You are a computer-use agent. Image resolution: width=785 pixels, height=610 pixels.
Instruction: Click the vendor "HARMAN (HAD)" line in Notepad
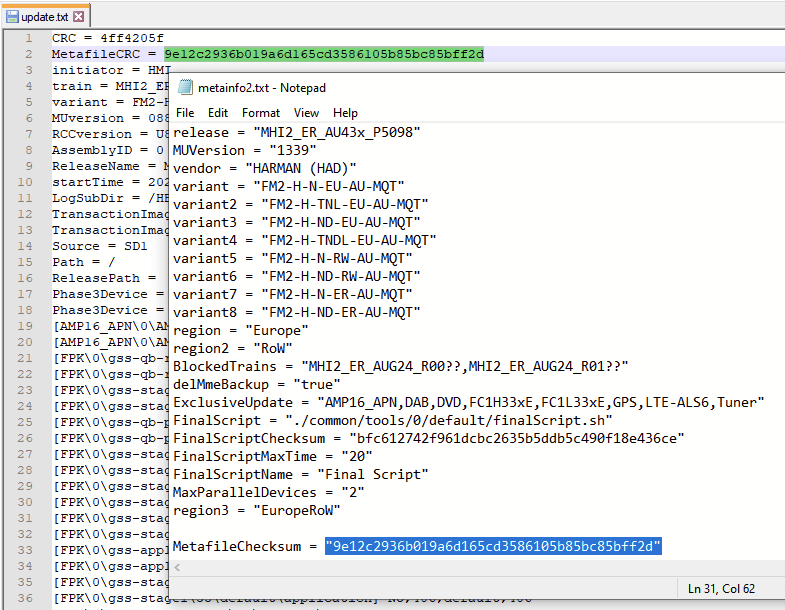(264, 168)
